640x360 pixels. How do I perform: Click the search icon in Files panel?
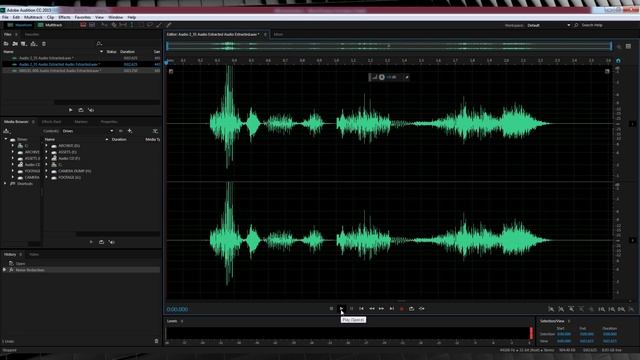99,44
